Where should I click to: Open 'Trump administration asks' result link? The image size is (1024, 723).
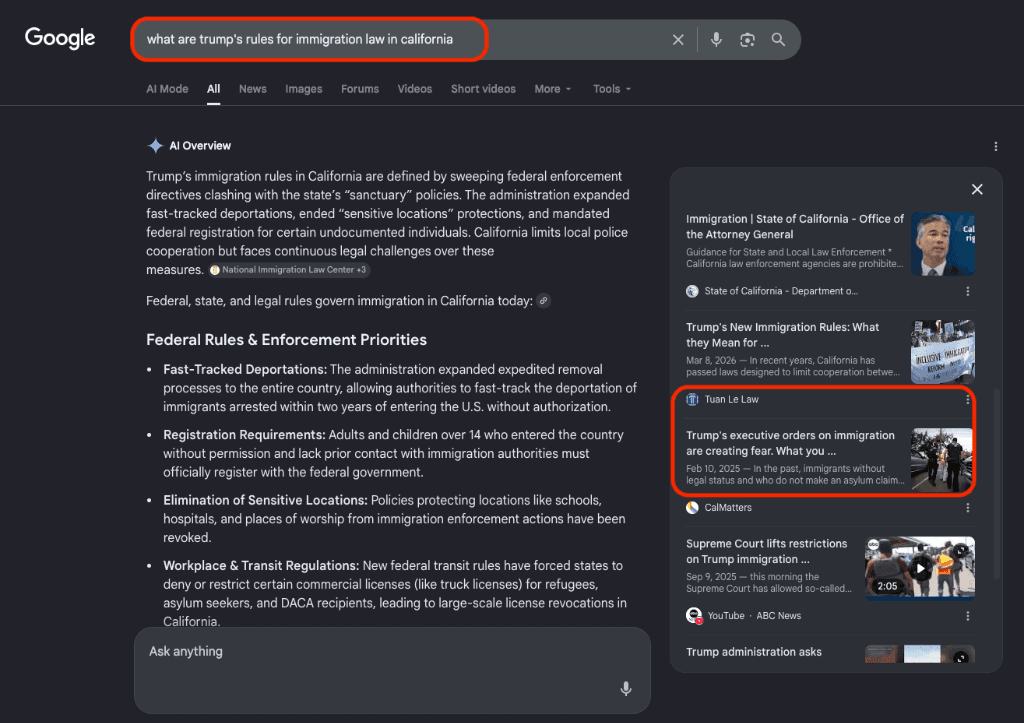tap(754, 652)
